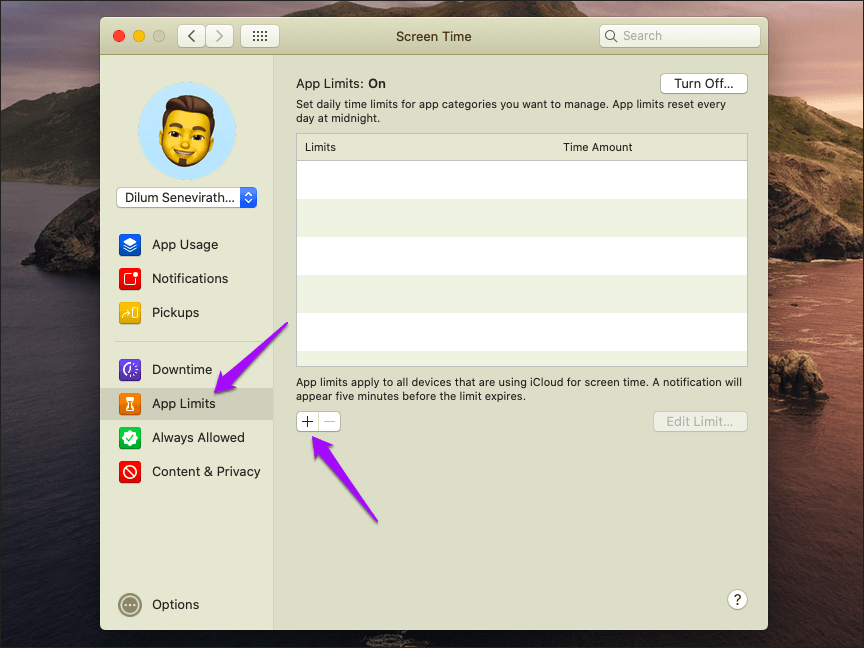The image size is (864, 648).
Task: Open the Notifications section icon
Action: [130, 279]
